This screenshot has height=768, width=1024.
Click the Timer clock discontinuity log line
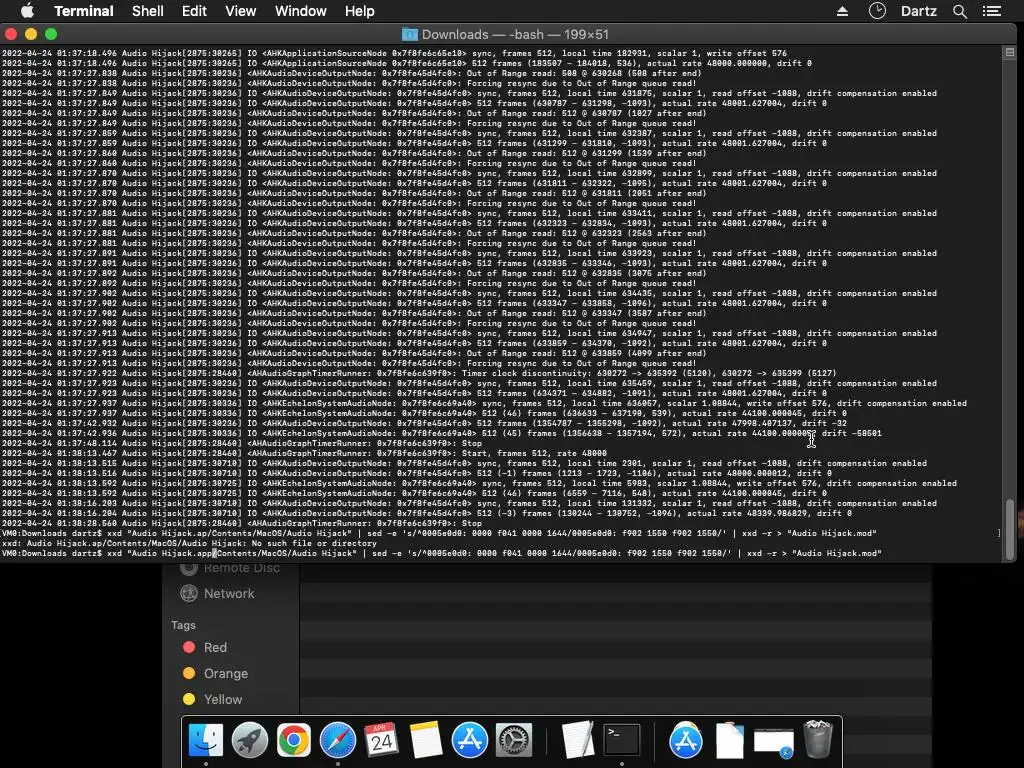pyautogui.click(x=419, y=374)
